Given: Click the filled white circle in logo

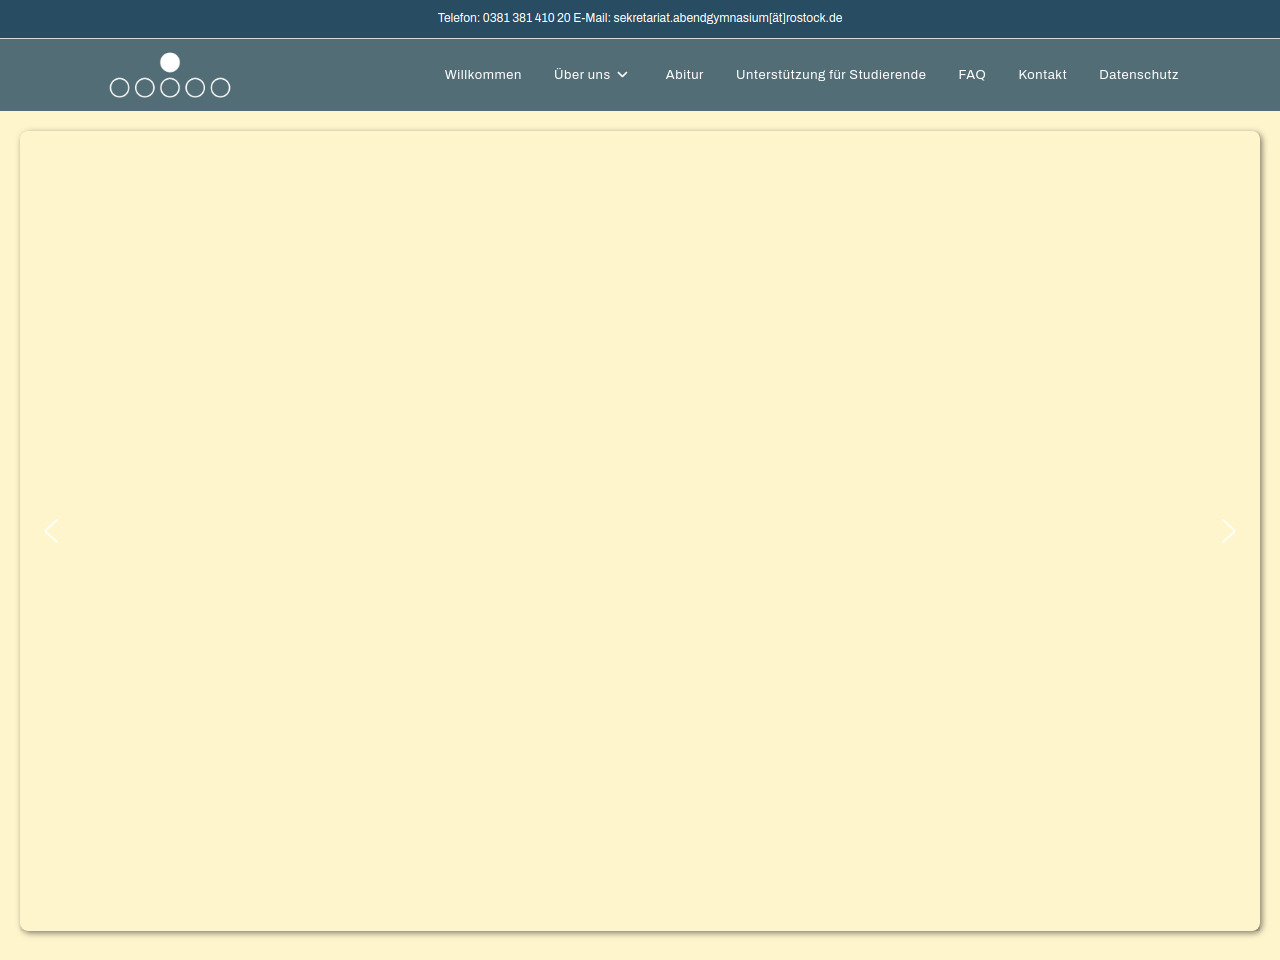Looking at the screenshot, I should [170, 63].
